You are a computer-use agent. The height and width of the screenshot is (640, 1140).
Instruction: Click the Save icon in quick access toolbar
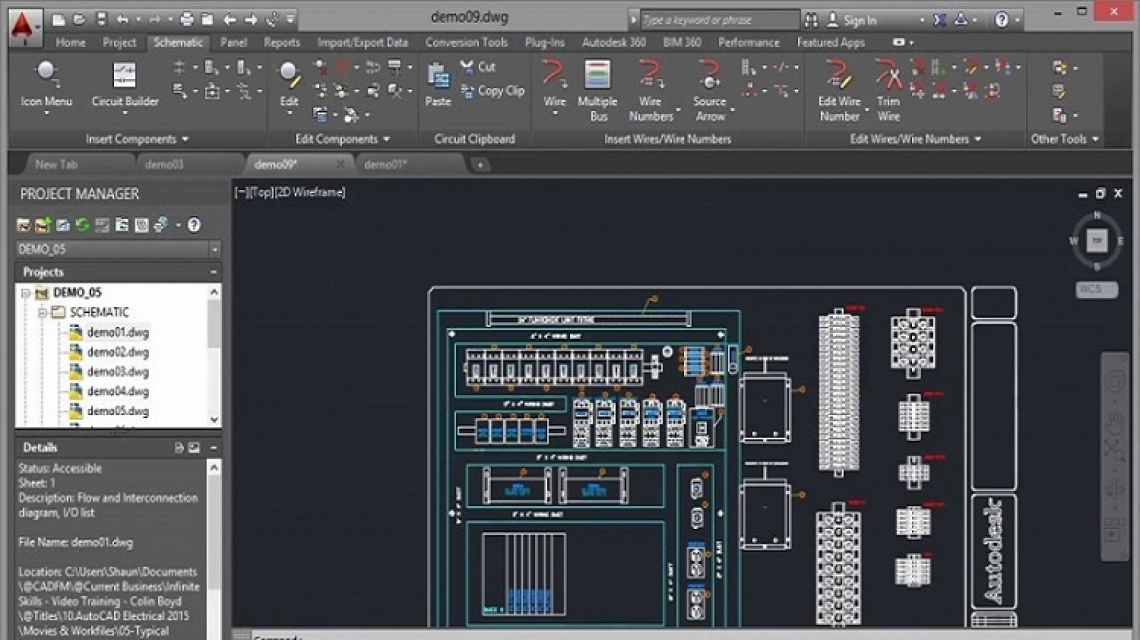tap(101, 20)
